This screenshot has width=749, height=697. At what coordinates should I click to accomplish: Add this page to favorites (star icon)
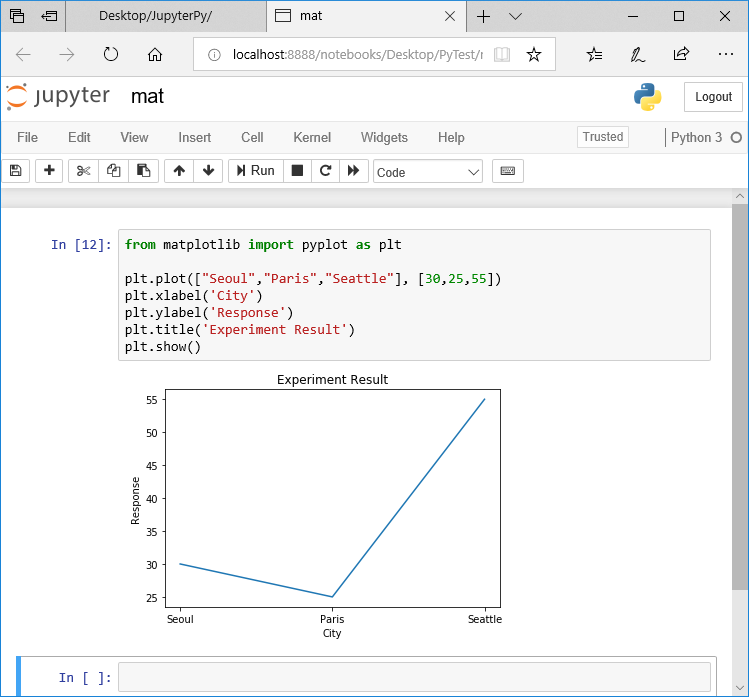click(534, 54)
